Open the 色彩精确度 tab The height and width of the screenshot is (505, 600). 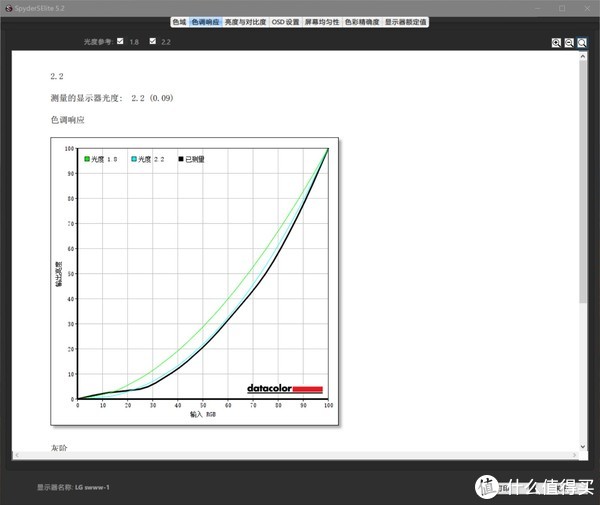coord(362,22)
